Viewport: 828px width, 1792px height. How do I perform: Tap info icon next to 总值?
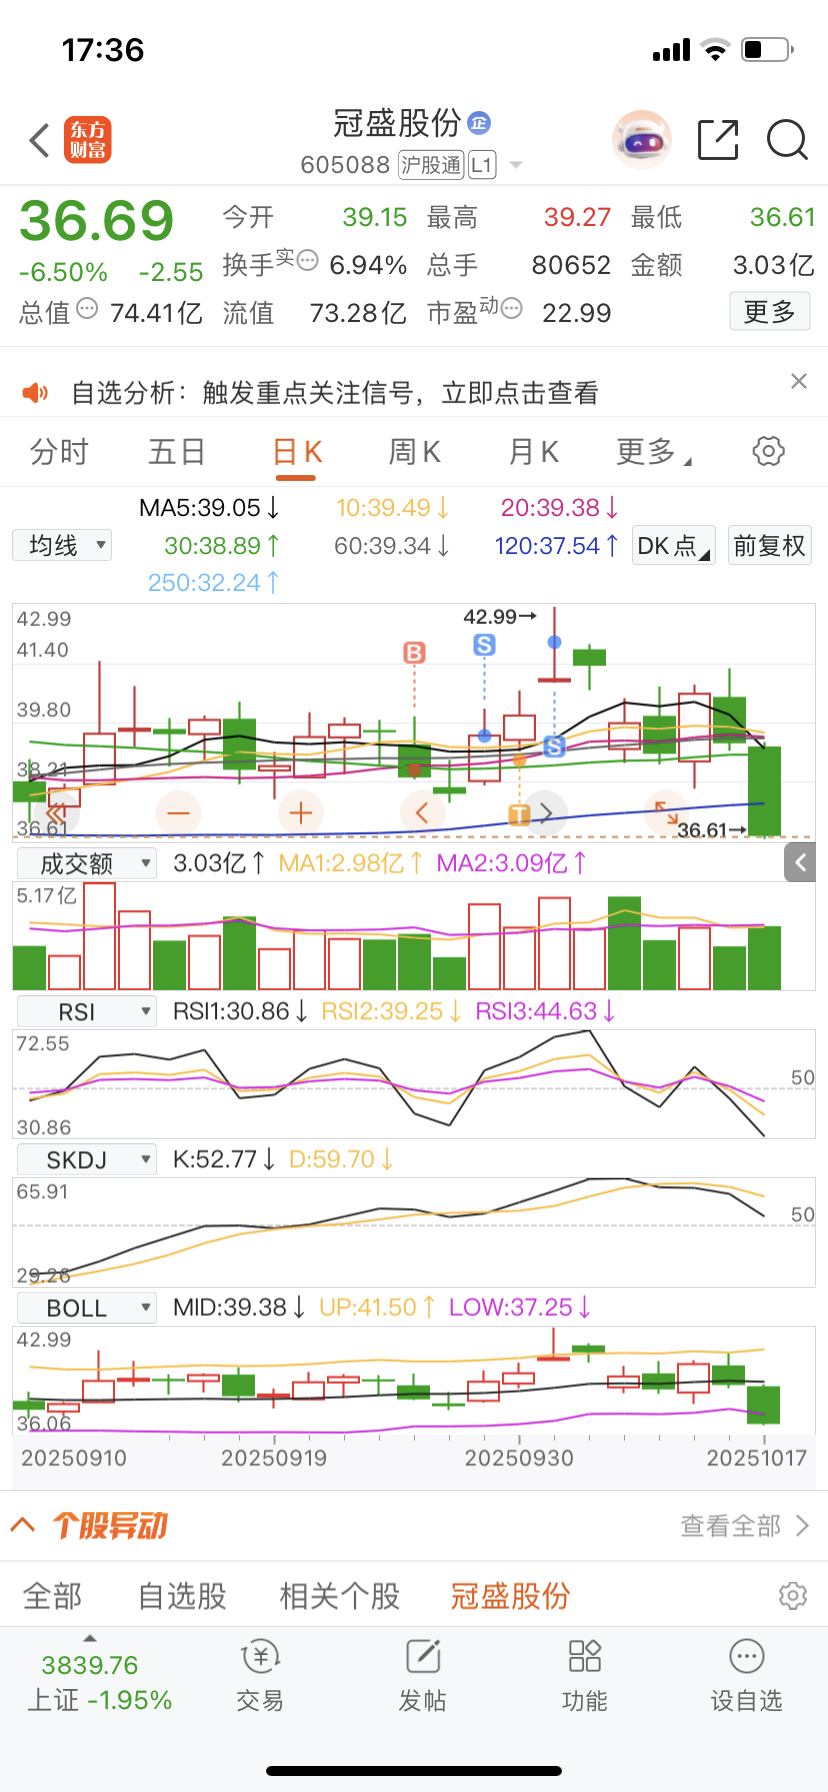87,308
